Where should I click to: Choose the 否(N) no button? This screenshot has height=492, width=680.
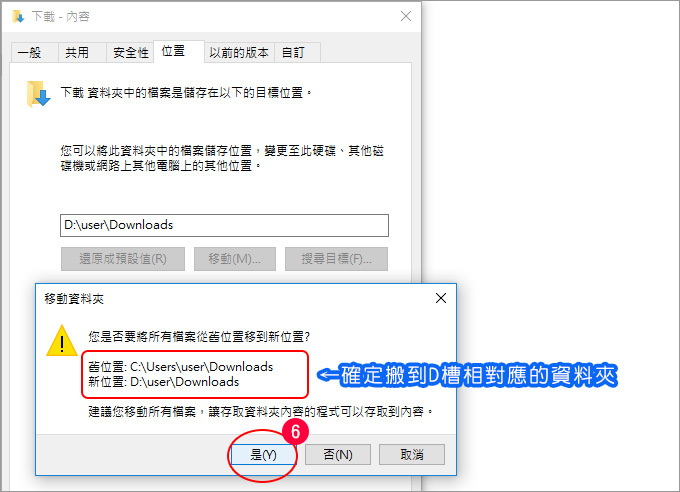pos(338,454)
